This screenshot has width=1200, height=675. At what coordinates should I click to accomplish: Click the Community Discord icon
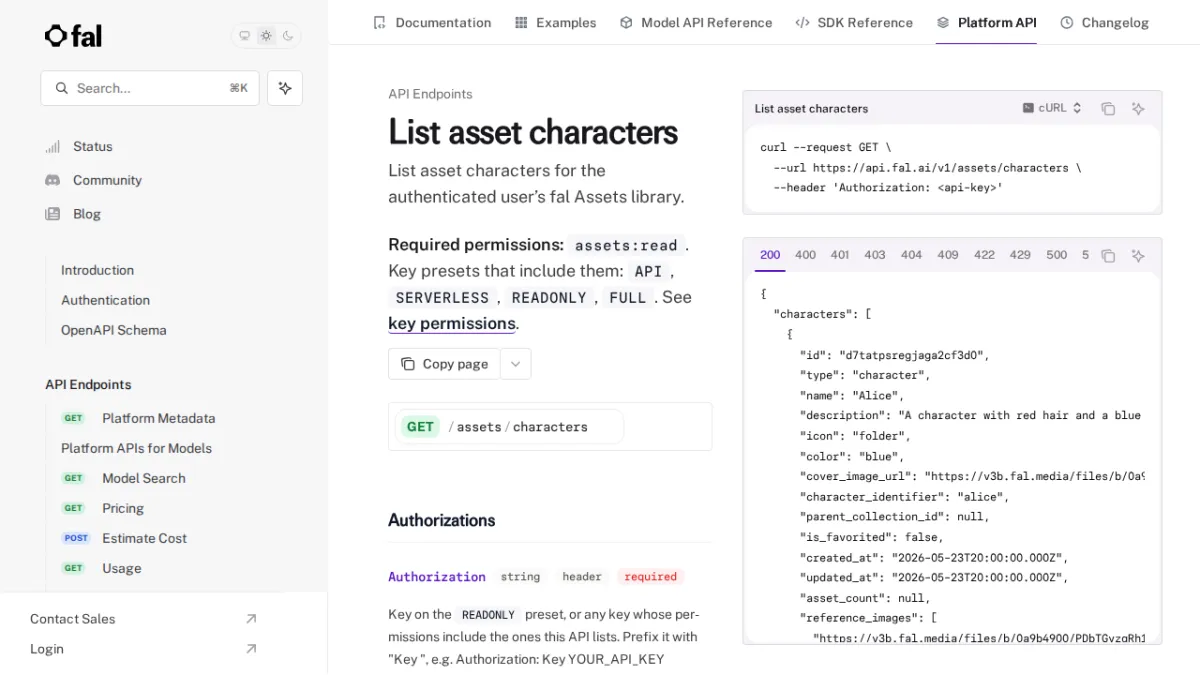tap(53, 180)
